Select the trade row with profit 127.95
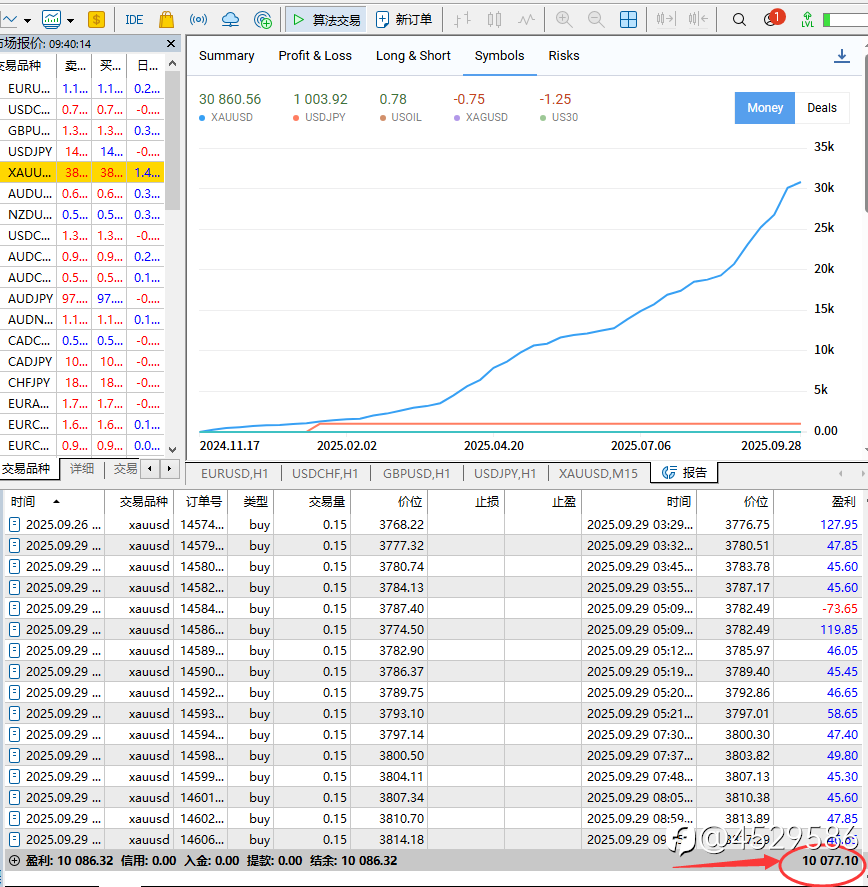Image resolution: width=868 pixels, height=887 pixels. [x=433, y=524]
